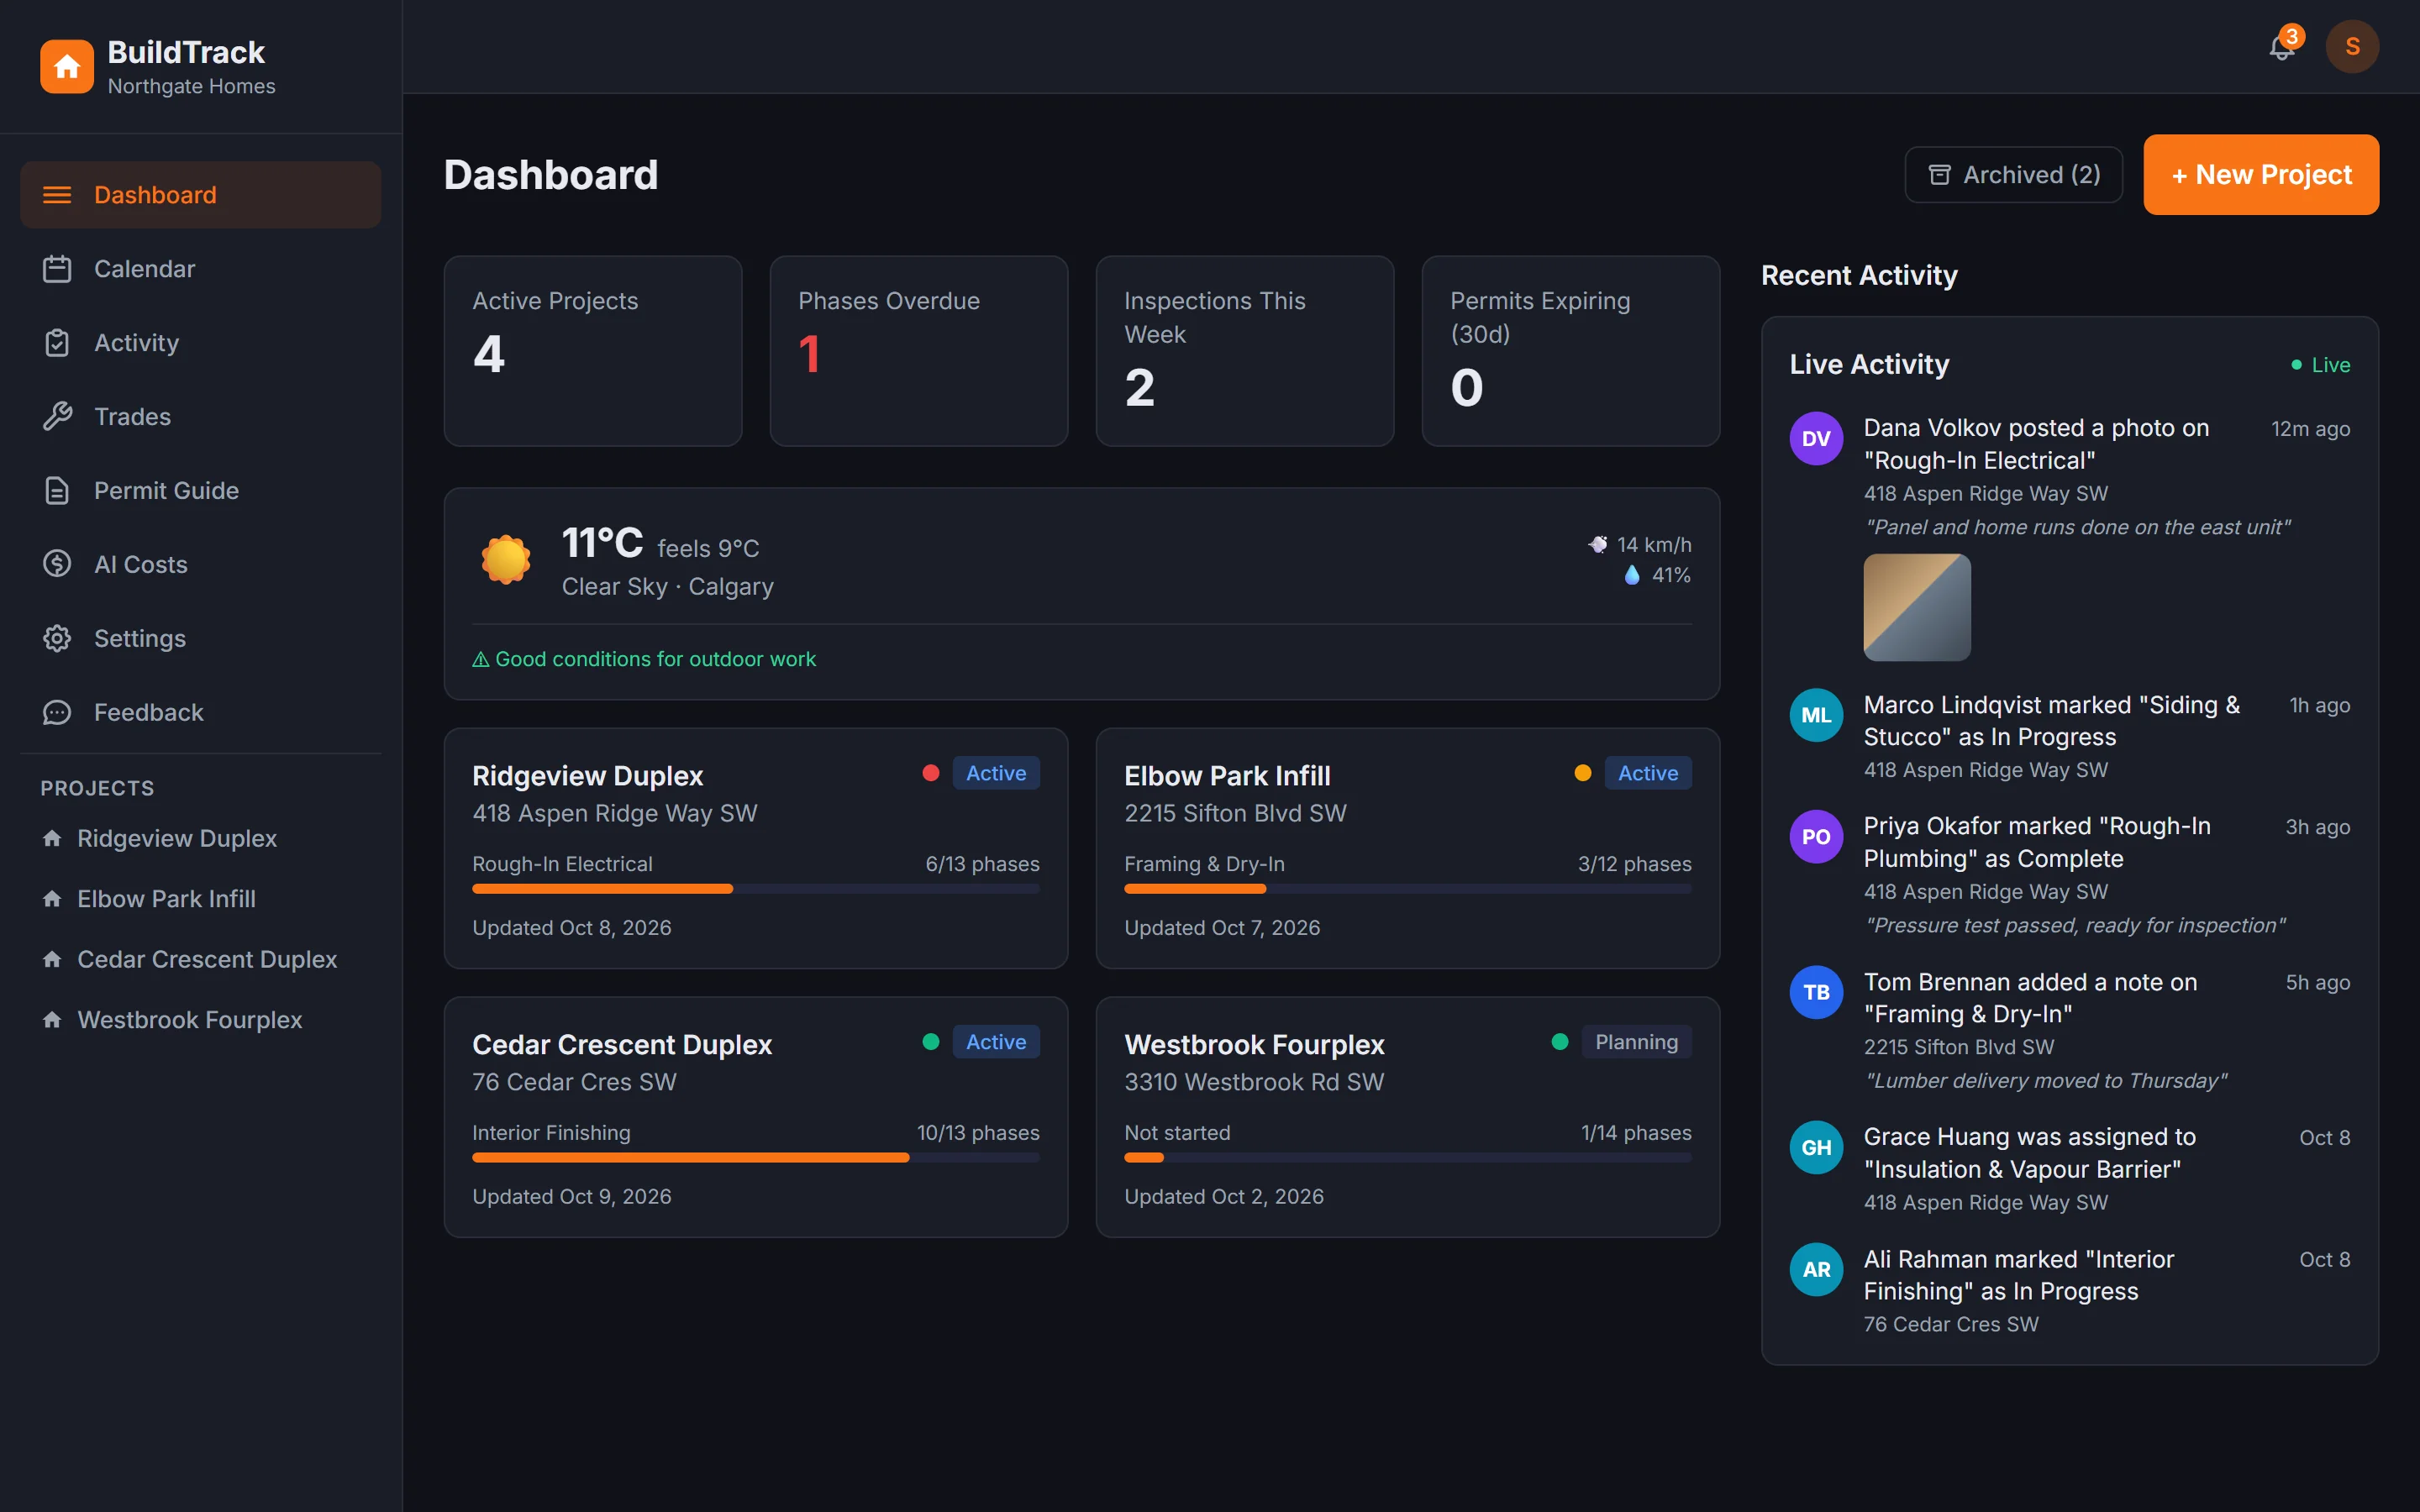Open Westbrook Fourplex in the Projects list
This screenshot has height=1512, width=2420.
pyautogui.click(x=200, y=1020)
